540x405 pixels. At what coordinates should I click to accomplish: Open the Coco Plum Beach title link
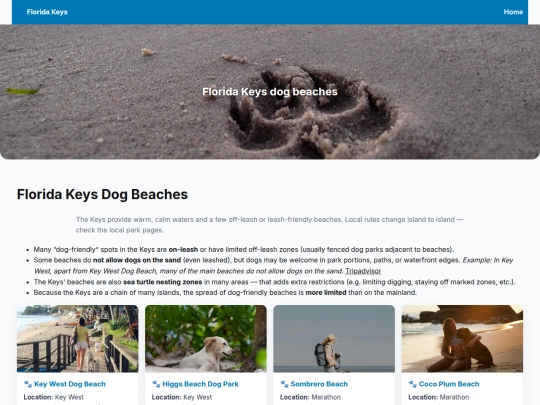point(449,384)
